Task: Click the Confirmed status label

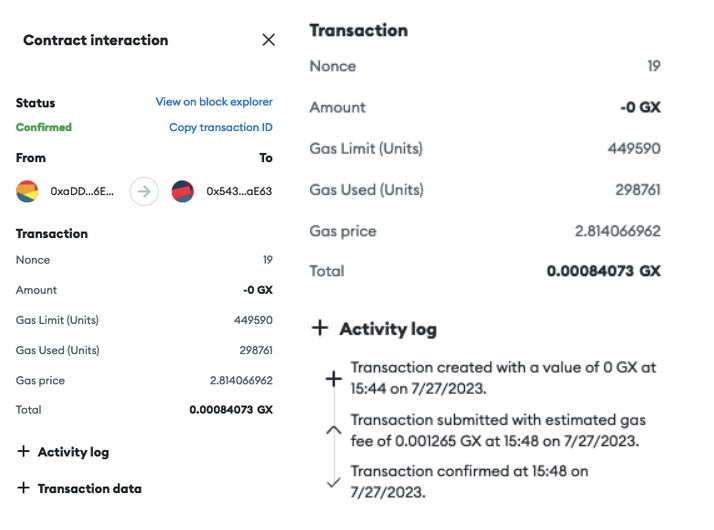Action: (x=44, y=127)
